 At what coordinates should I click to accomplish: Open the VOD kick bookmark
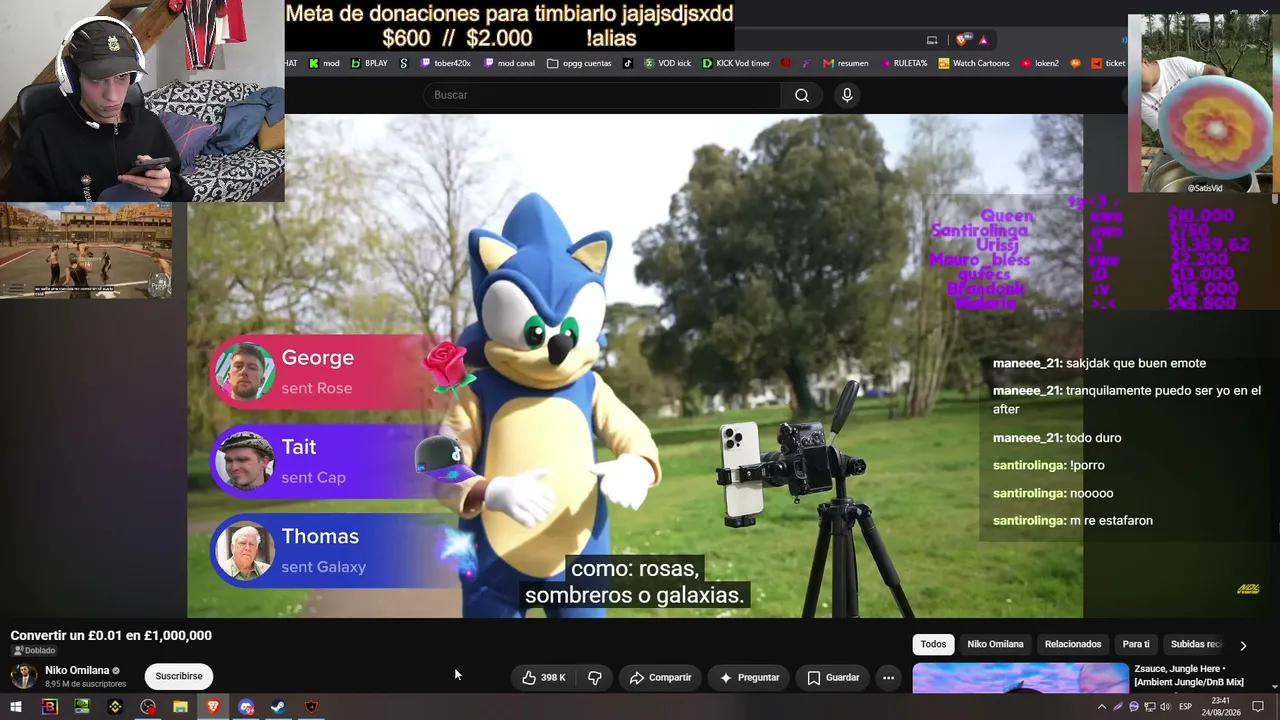667,63
